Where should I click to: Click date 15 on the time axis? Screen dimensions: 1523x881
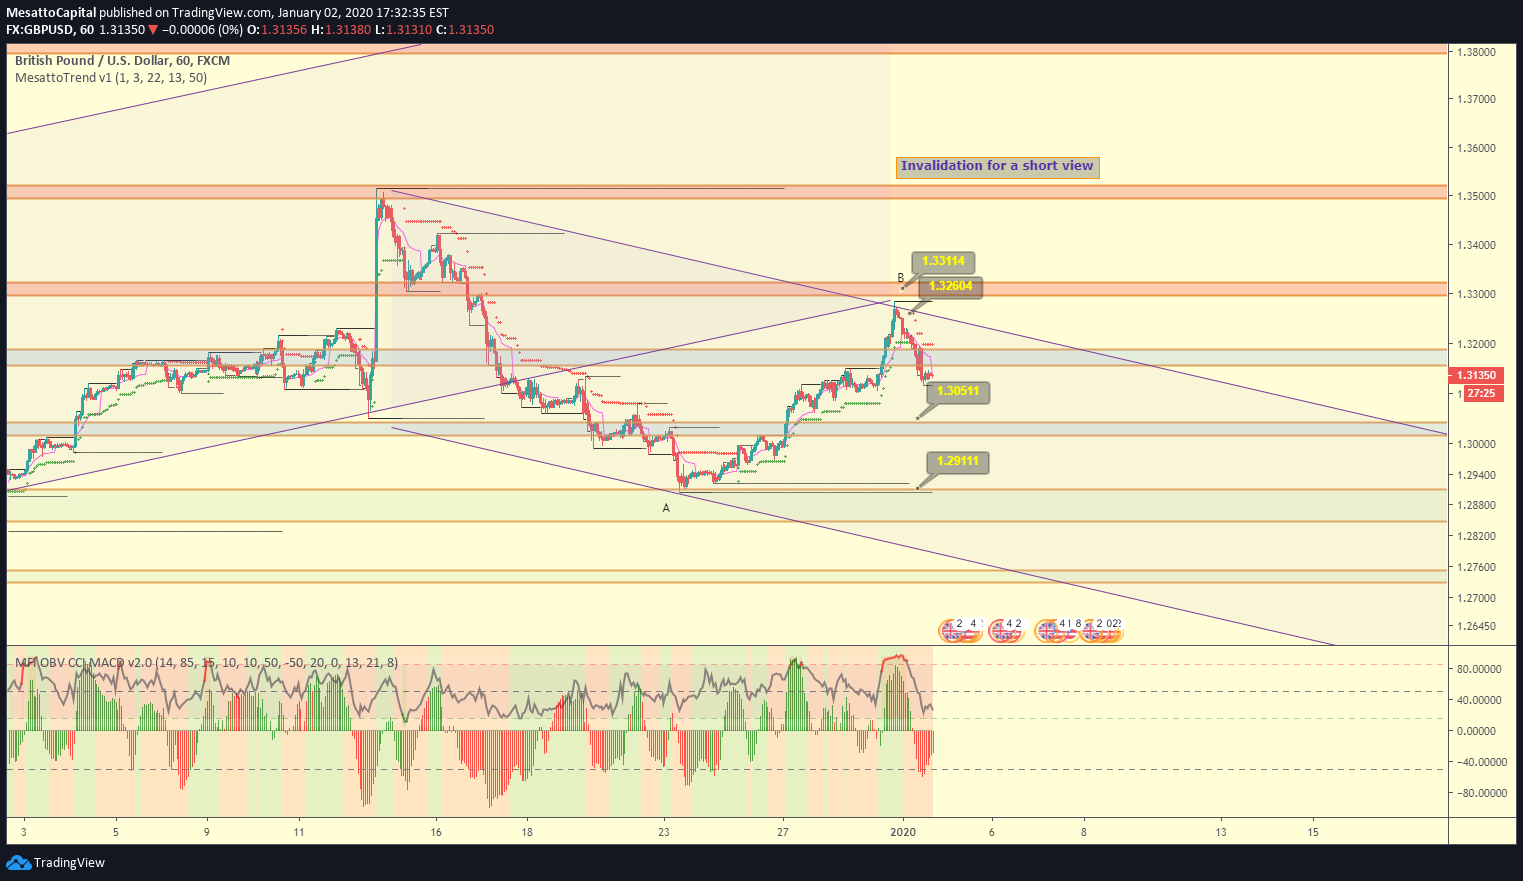pyautogui.click(x=1313, y=832)
